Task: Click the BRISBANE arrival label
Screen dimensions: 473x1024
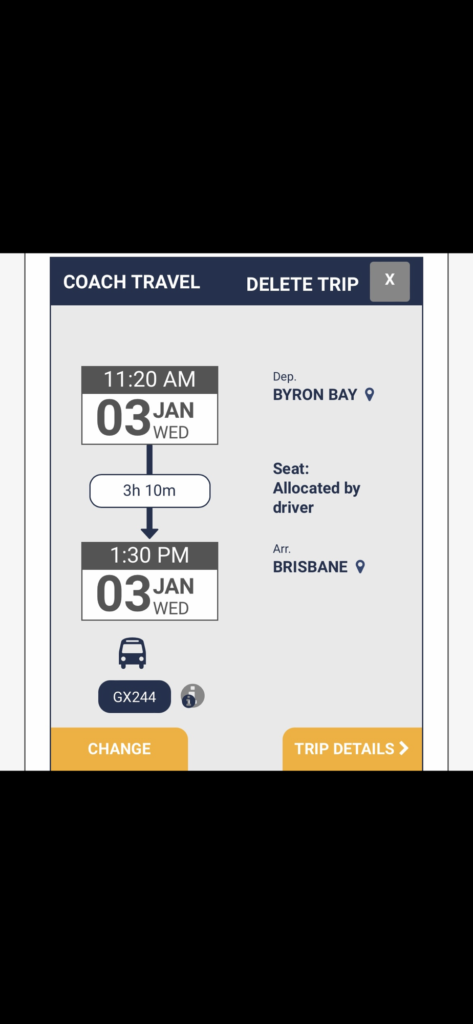Action: tap(310, 567)
